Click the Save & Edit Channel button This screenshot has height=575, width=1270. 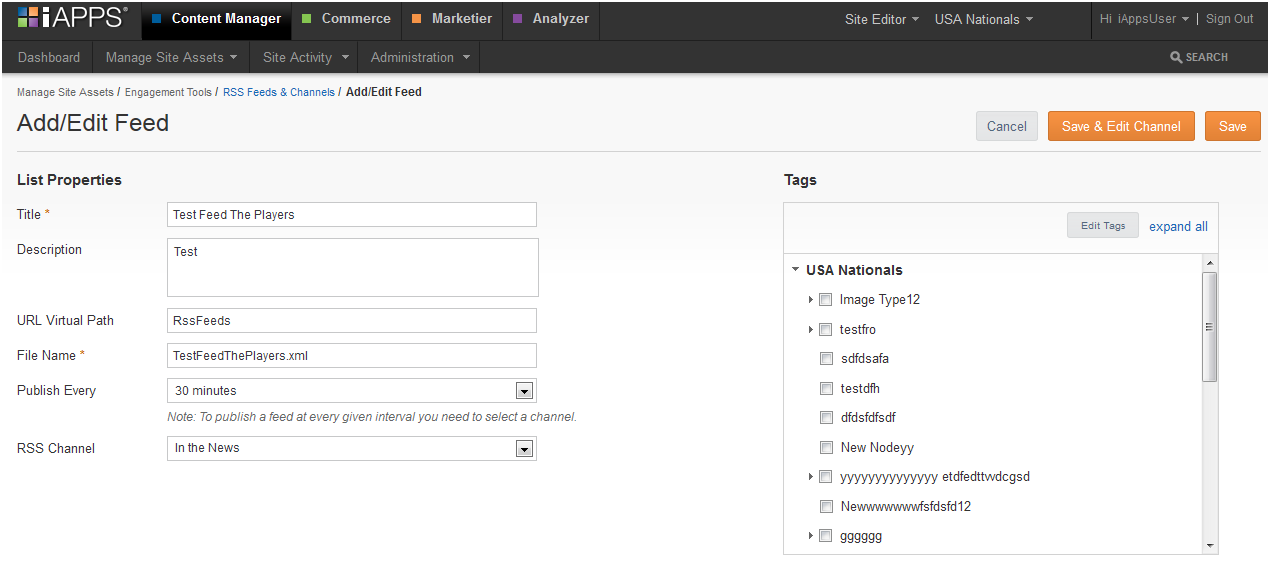click(x=1121, y=126)
